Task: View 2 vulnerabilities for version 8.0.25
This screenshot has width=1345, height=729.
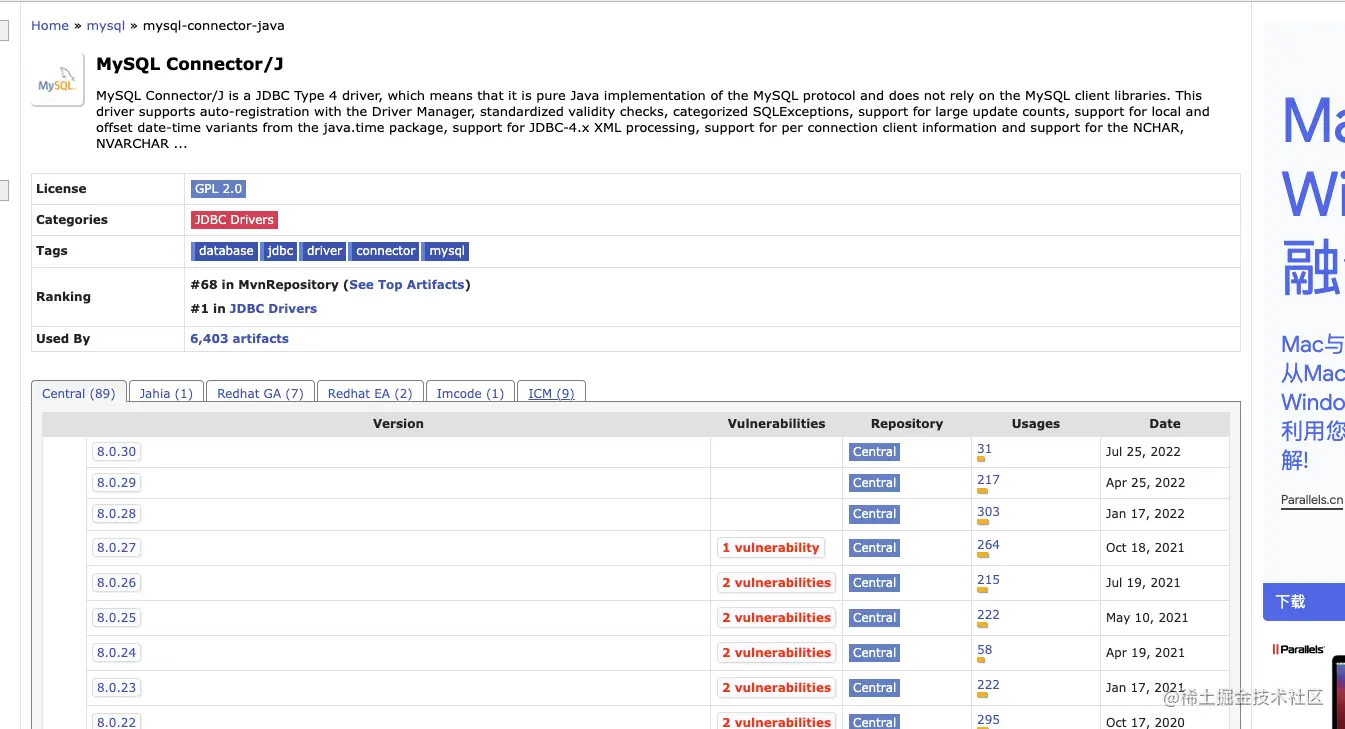Action: (777, 618)
